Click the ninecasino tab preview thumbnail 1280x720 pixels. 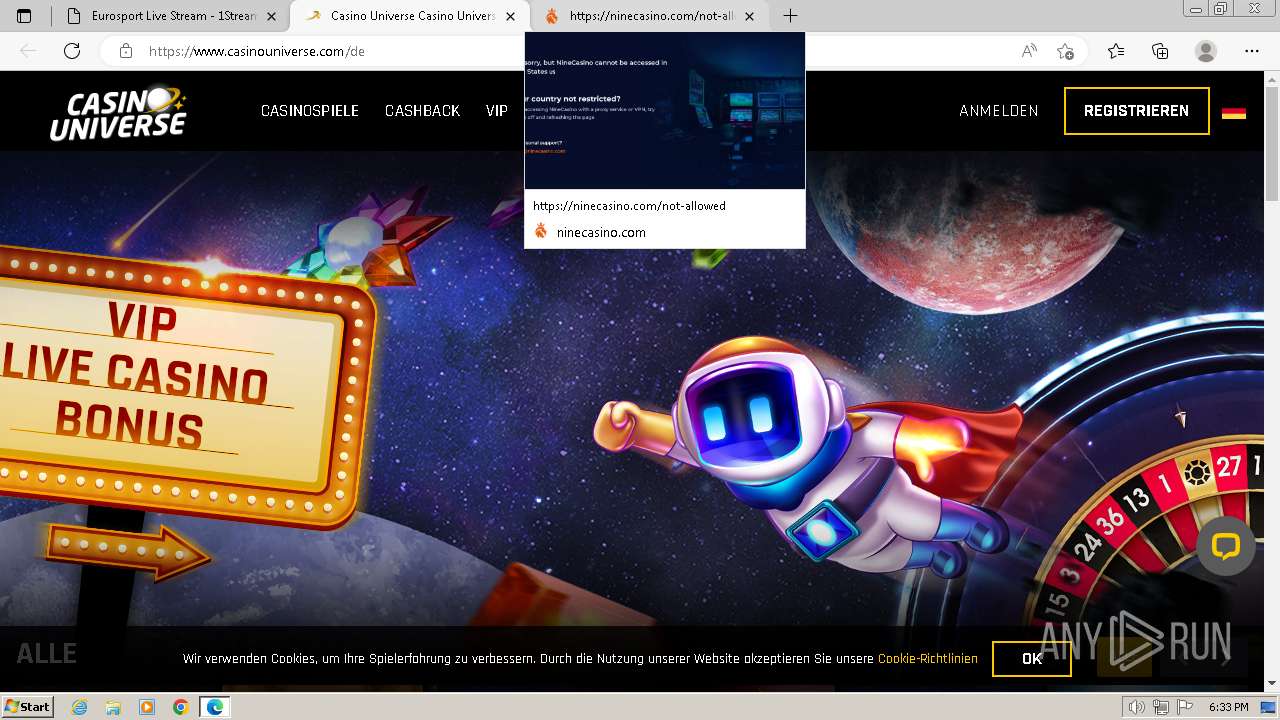[x=665, y=111]
